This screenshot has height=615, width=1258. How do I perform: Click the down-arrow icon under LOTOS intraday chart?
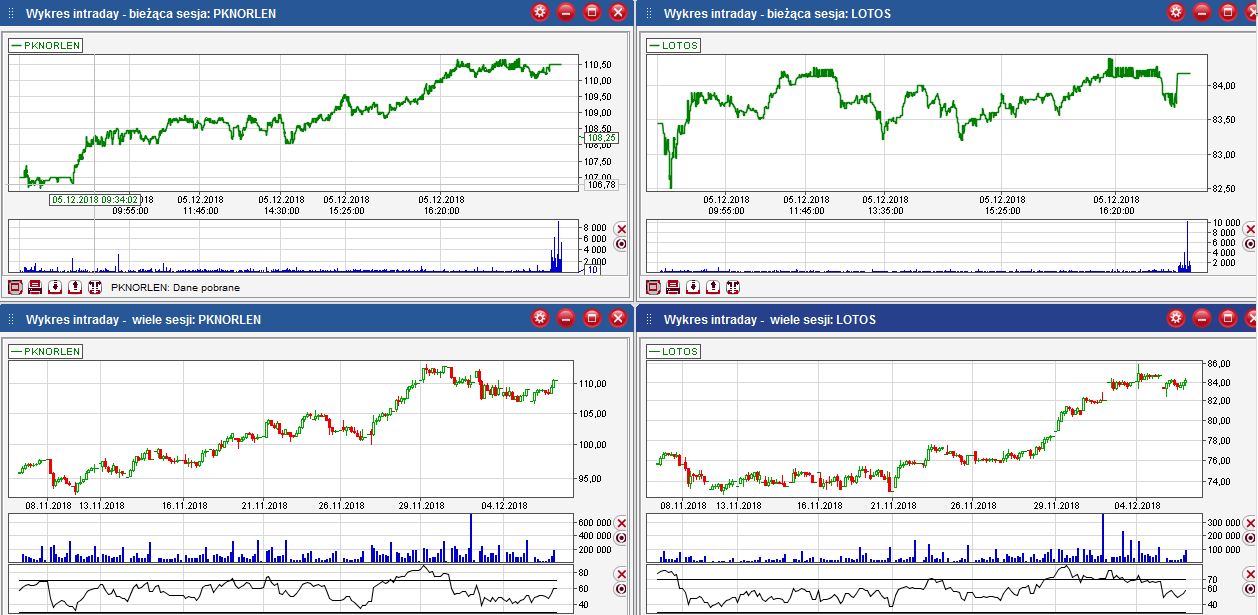(693, 287)
